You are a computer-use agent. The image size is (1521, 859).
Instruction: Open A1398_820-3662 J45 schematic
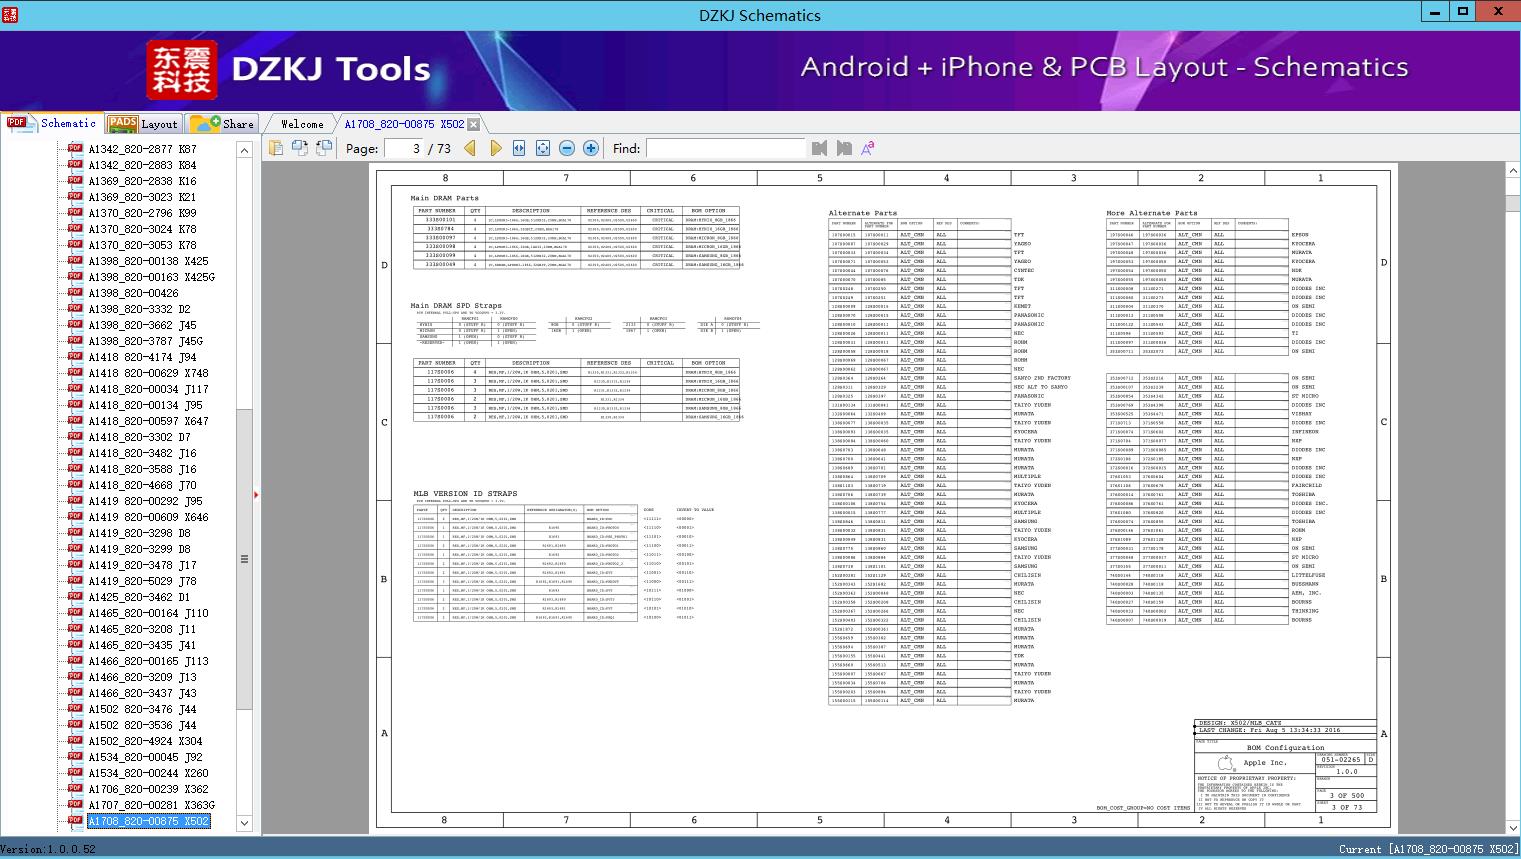tap(142, 325)
